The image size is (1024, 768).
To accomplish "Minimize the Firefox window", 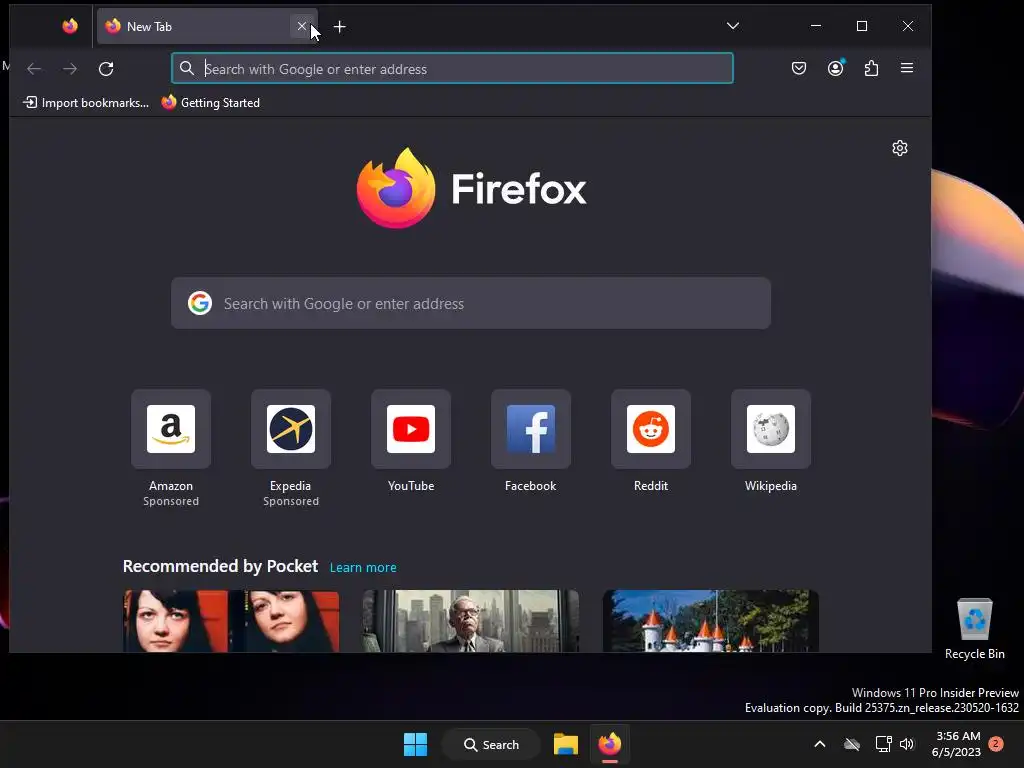I will (816, 26).
